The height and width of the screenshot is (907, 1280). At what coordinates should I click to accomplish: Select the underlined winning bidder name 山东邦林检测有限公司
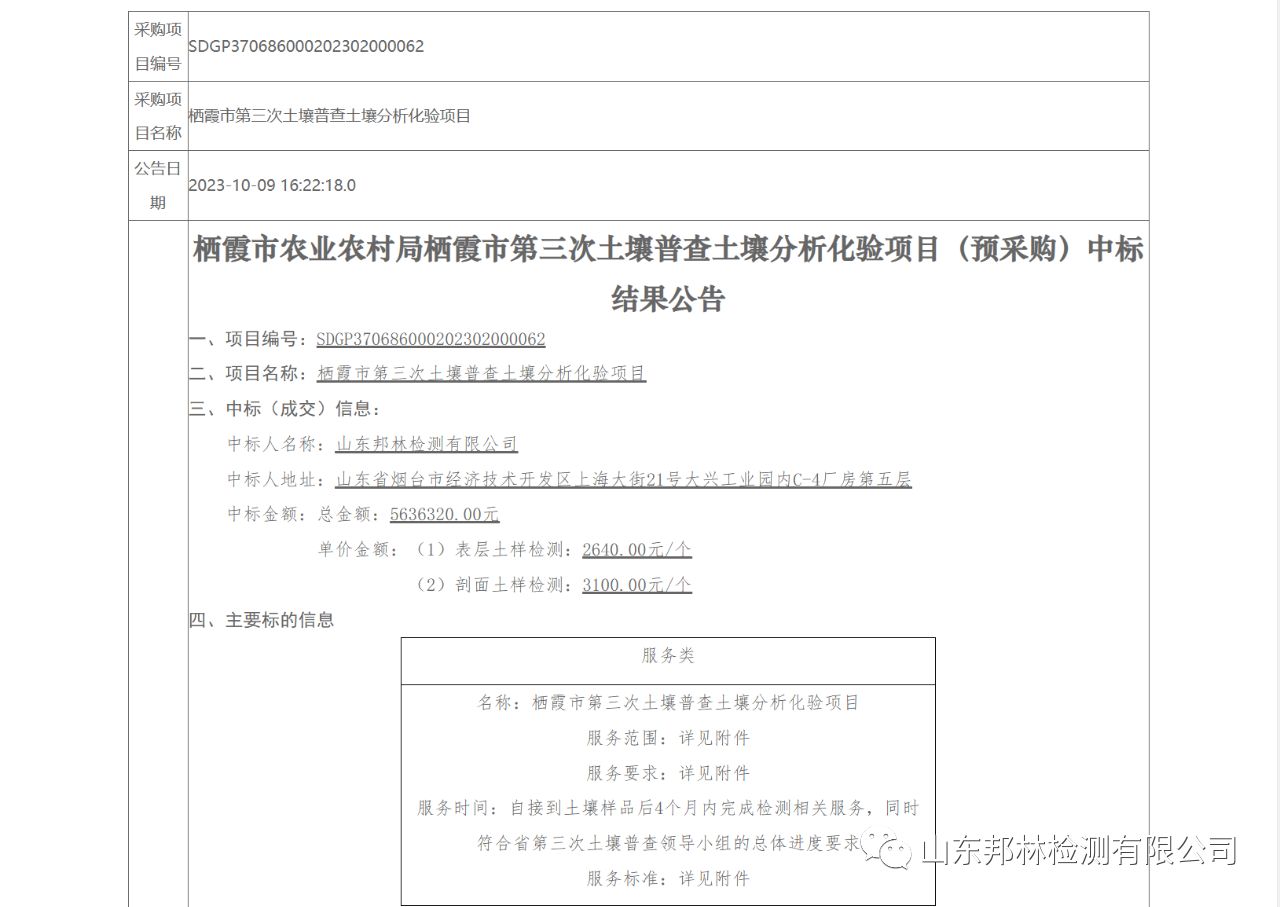tap(426, 444)
